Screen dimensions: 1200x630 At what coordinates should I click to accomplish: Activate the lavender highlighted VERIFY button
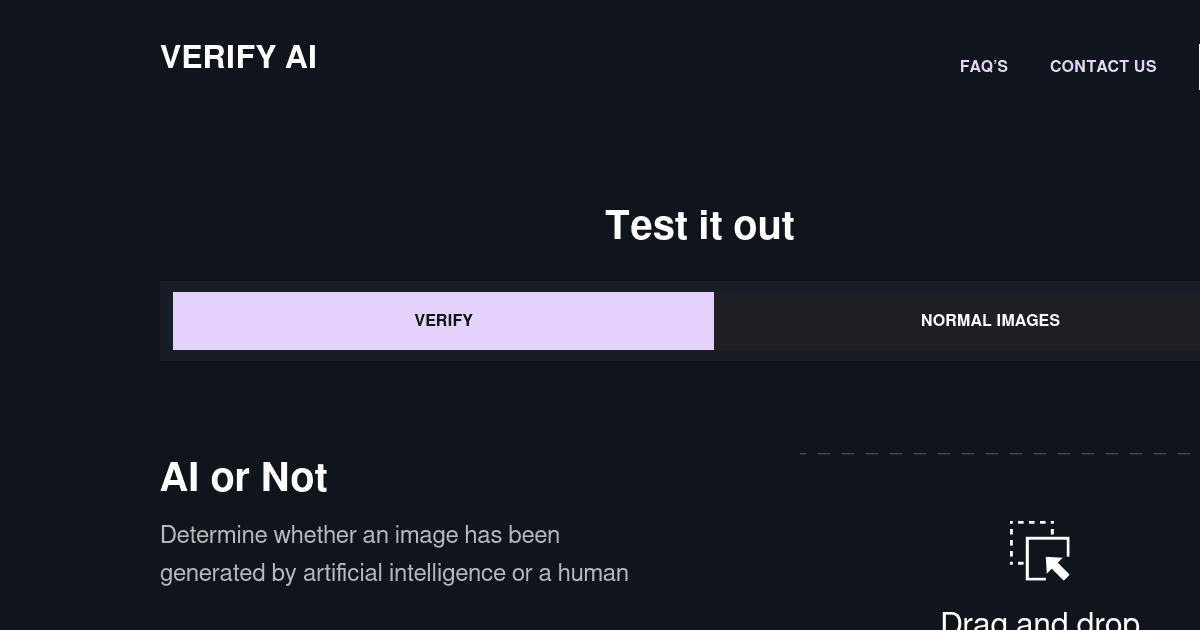(443, 321)
